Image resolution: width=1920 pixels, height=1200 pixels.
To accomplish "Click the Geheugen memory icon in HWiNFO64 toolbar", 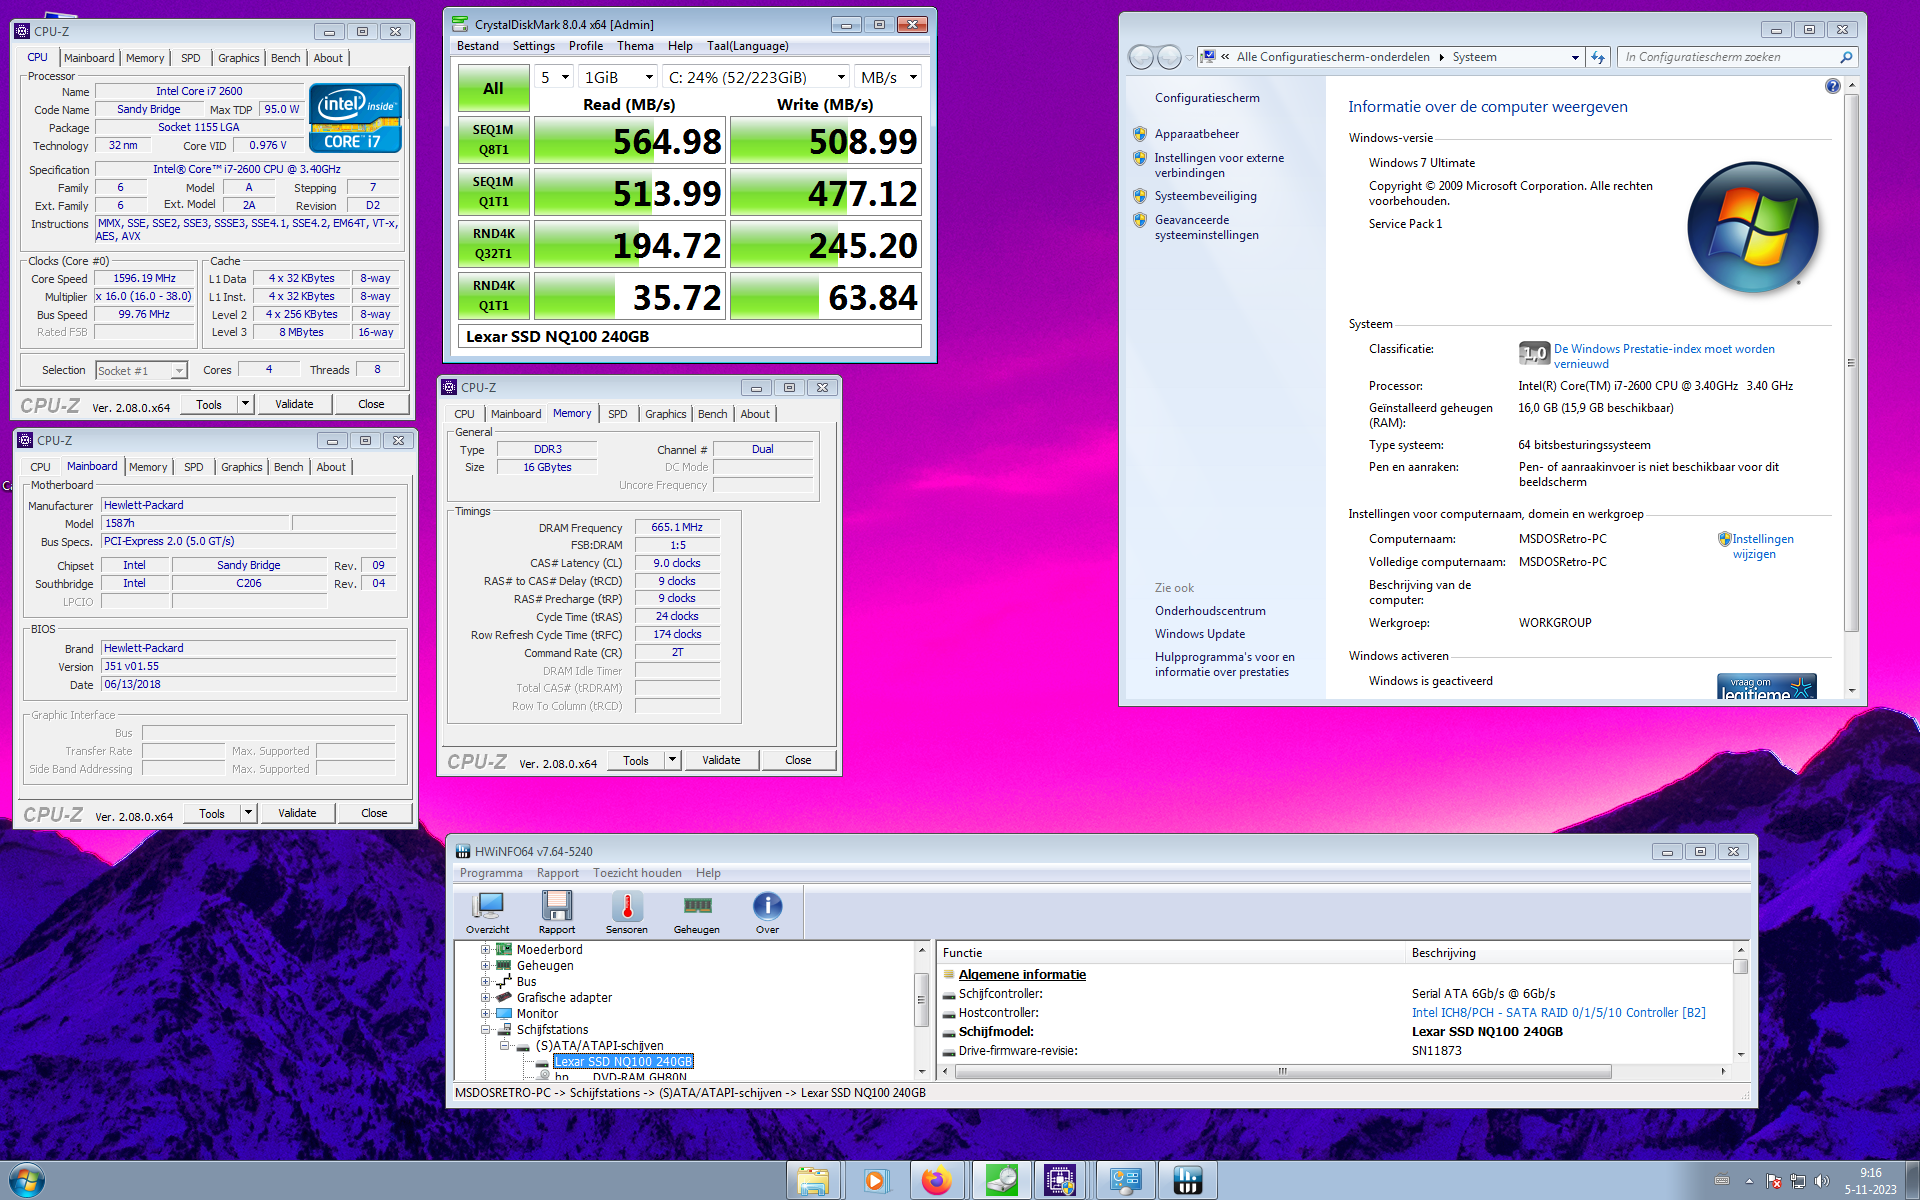I will pyautogui.click(x=697, y=912).
